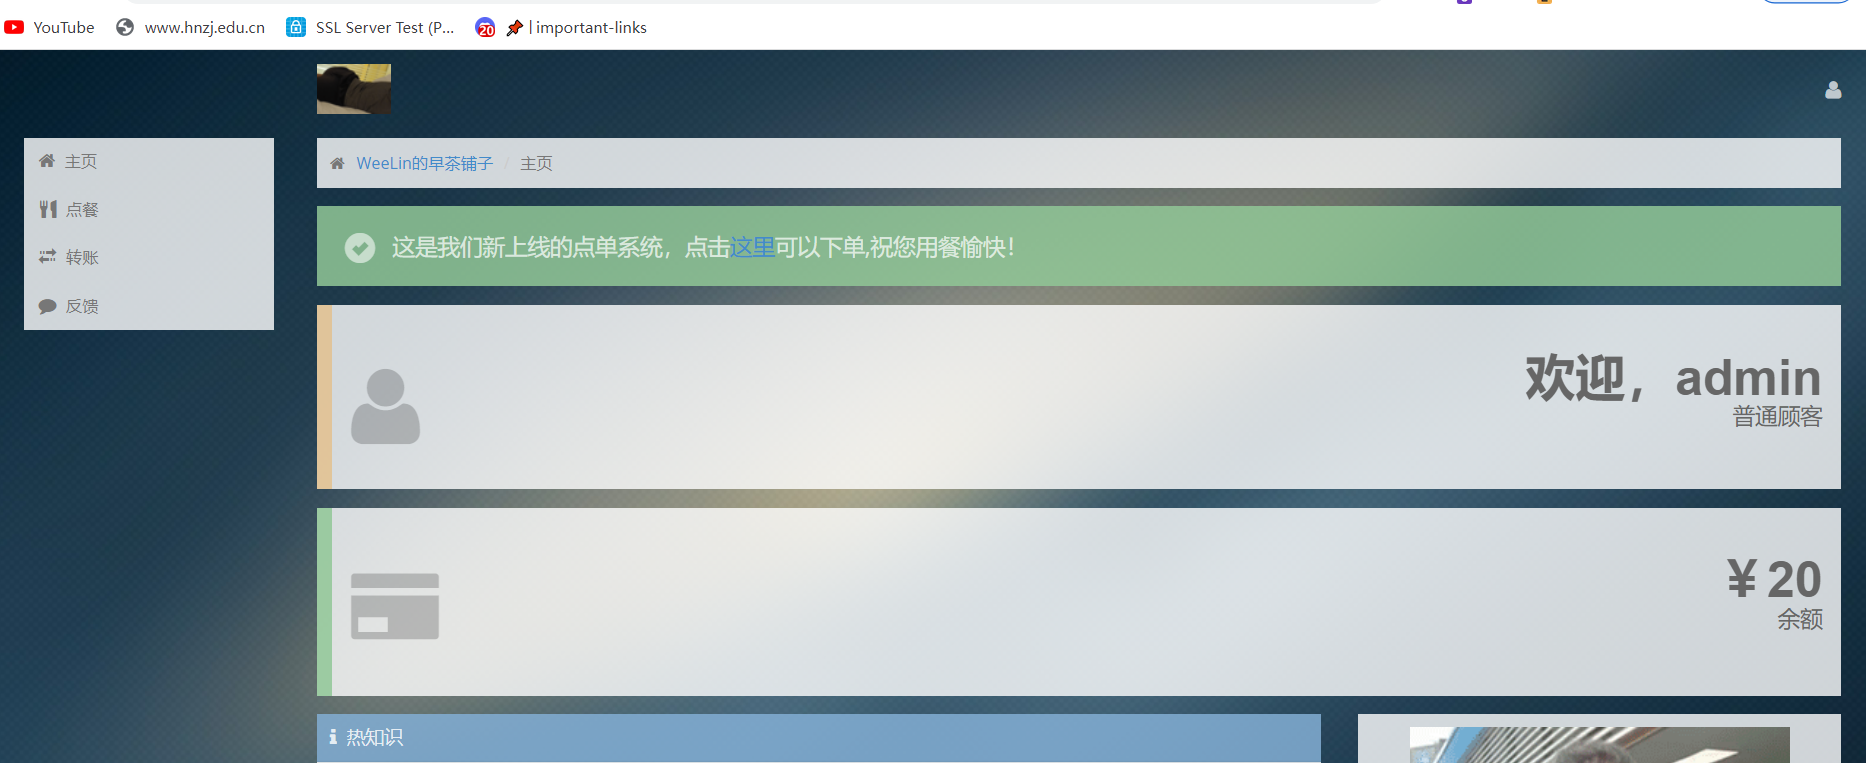Follow the 这里 link to place order
The image size is (1866, 763).
pyautogui.click(x=752, y=247)
